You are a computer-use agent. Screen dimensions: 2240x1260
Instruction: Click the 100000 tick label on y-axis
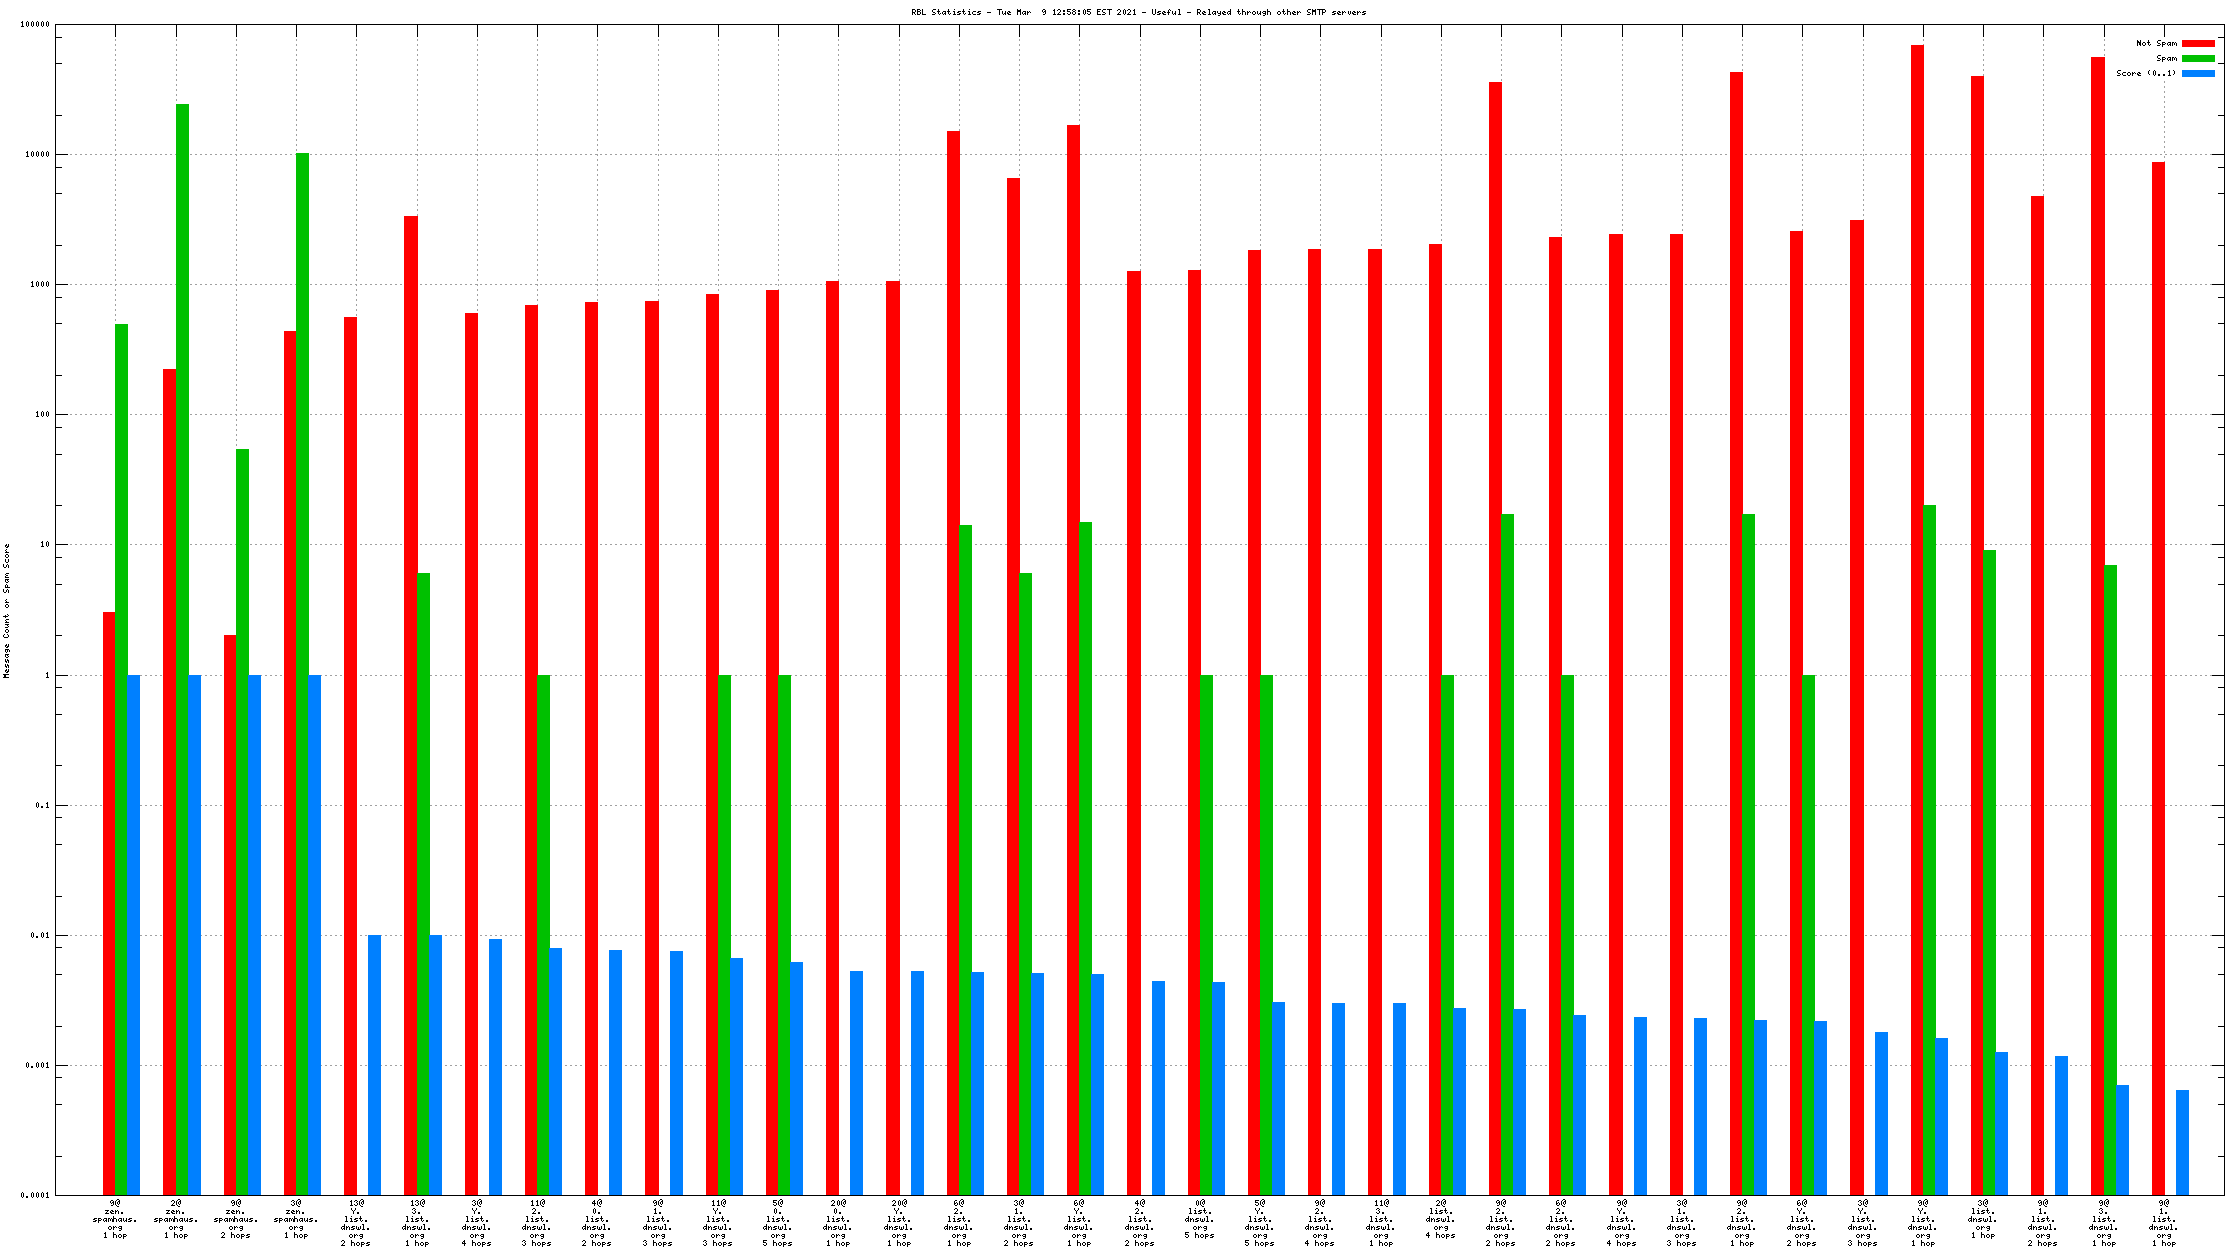click(35, 25)
